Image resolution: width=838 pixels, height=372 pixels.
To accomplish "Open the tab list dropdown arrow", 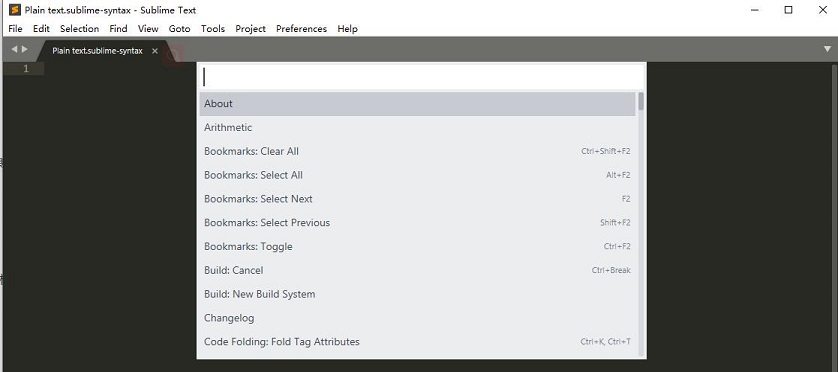I will pos(827,49).
